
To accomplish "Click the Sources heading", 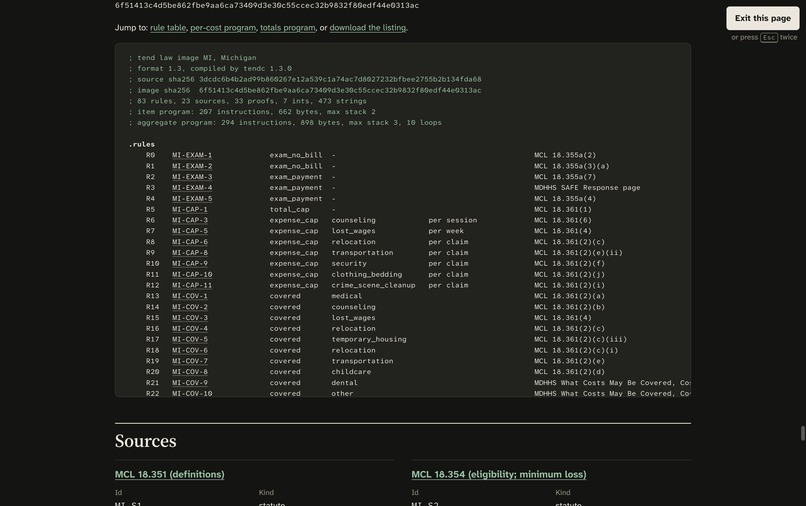I will (x=145, y=441).
